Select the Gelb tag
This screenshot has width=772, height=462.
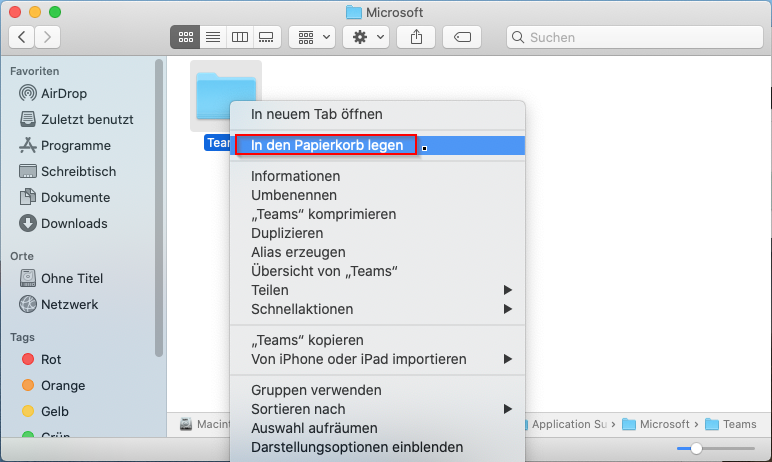coord(45,411)
